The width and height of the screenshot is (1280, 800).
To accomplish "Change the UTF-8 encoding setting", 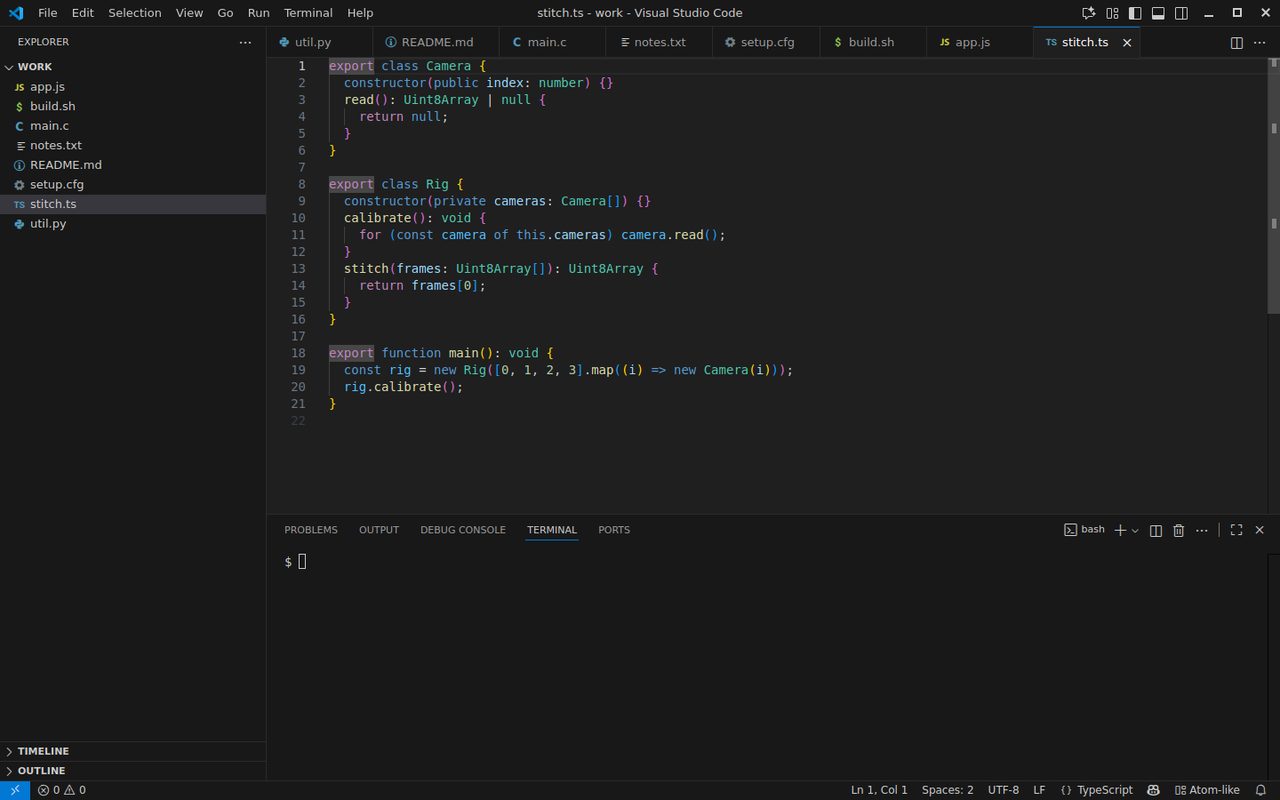I will (1003, 790).
